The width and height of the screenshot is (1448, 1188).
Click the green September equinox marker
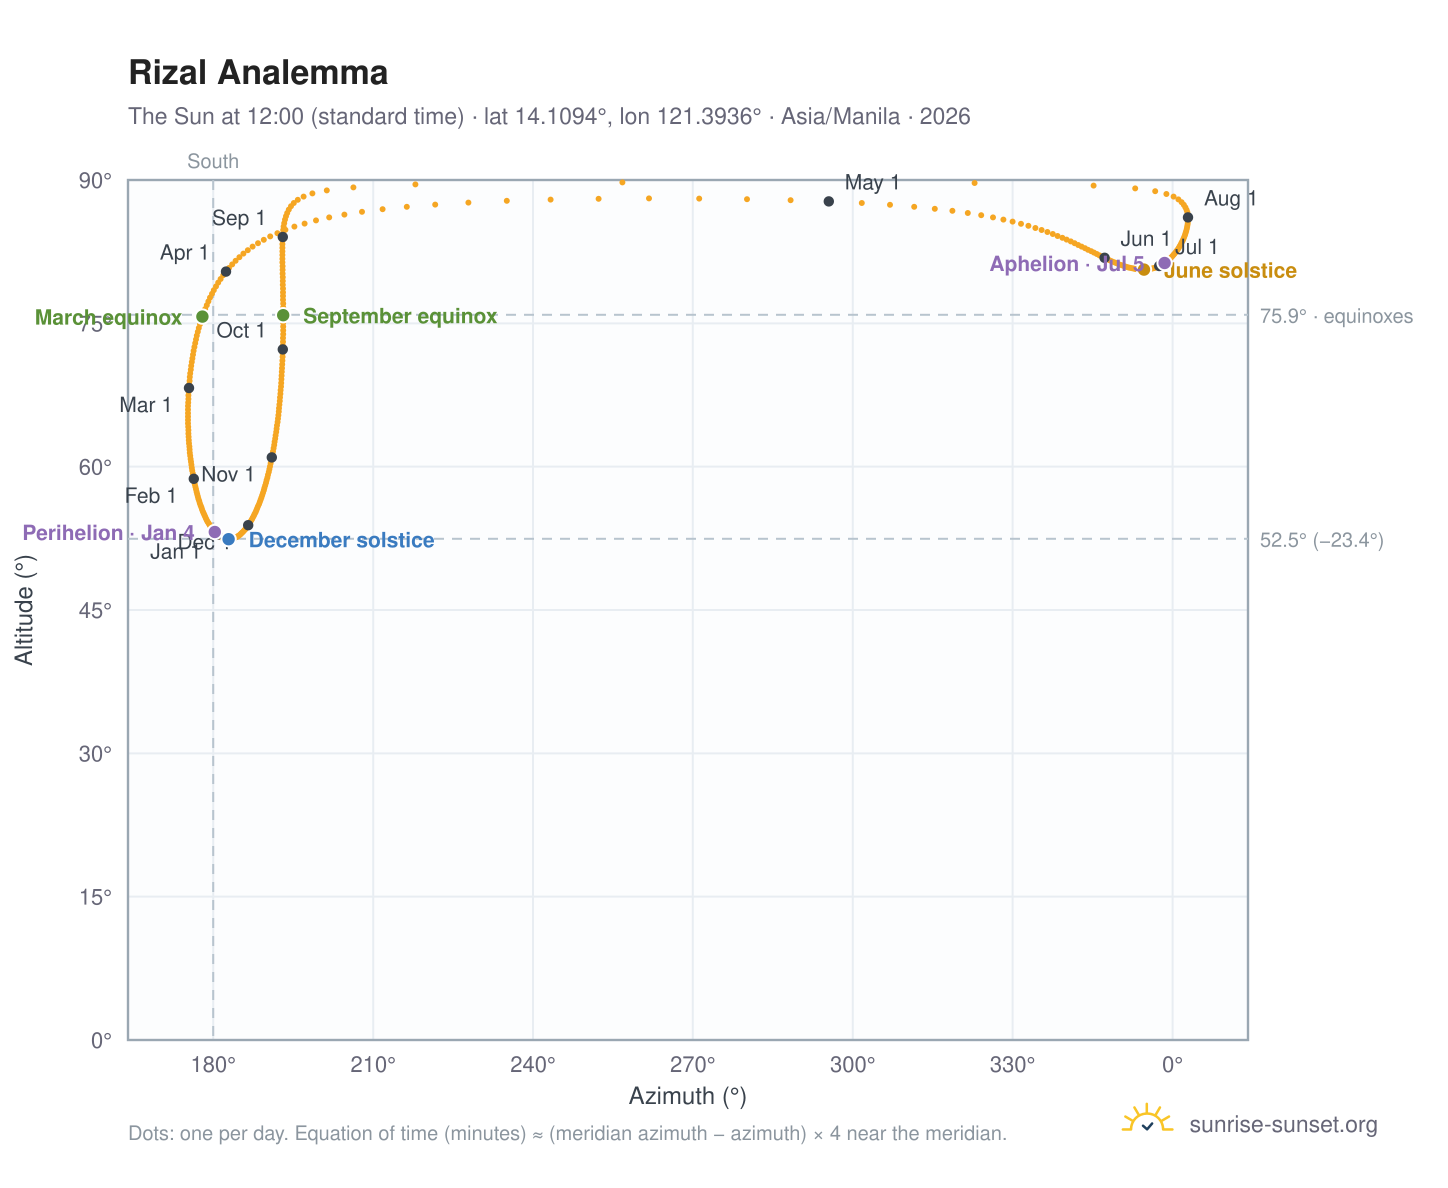[283, 315]
